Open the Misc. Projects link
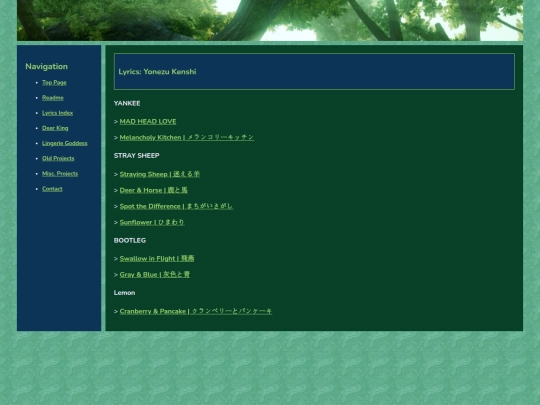The width and height of the screenshot is (540, 405). click(x=60, y=174)
